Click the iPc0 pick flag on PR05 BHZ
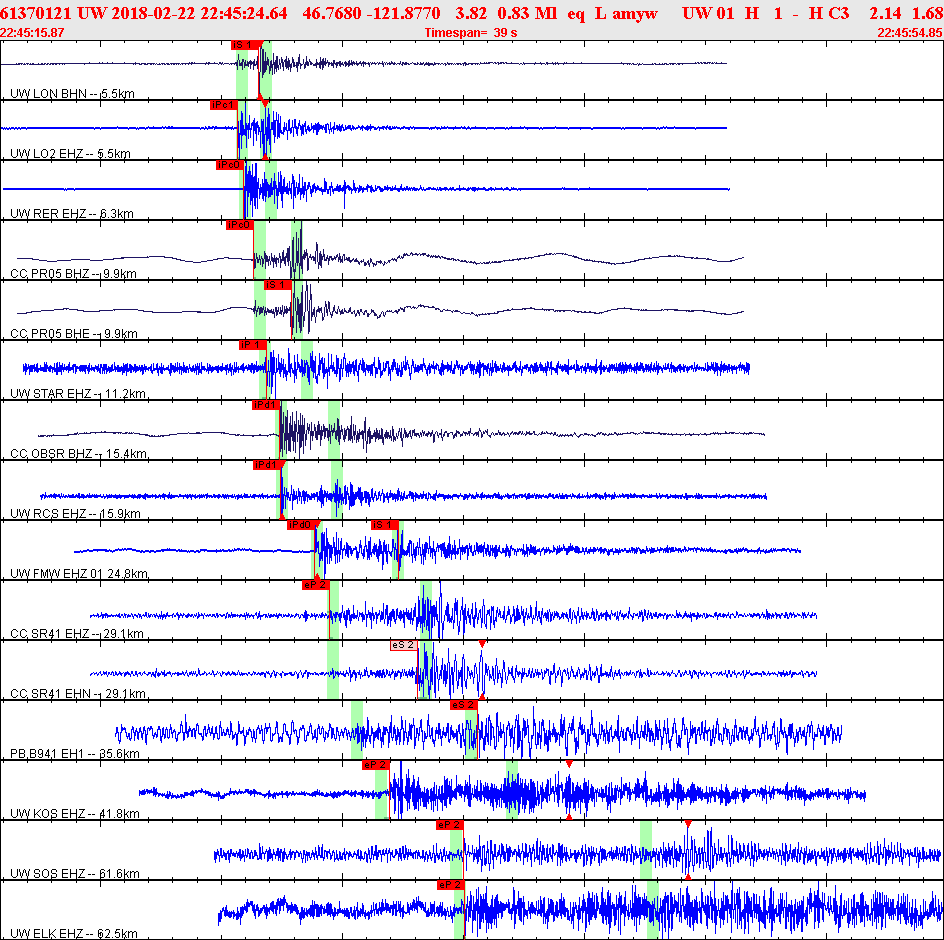Screen dimensions: 944x940 [240, 225]
